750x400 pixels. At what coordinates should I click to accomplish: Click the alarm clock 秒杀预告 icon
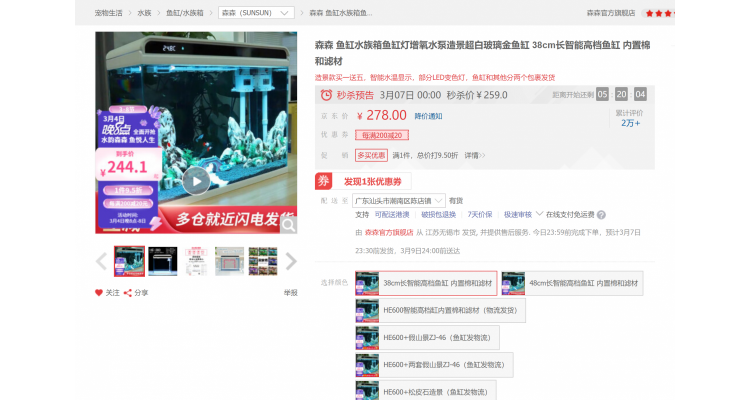[326, 95]
